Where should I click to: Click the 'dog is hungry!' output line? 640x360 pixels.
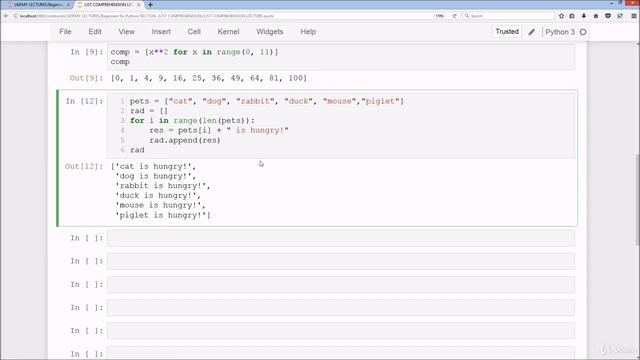(156, 176)
